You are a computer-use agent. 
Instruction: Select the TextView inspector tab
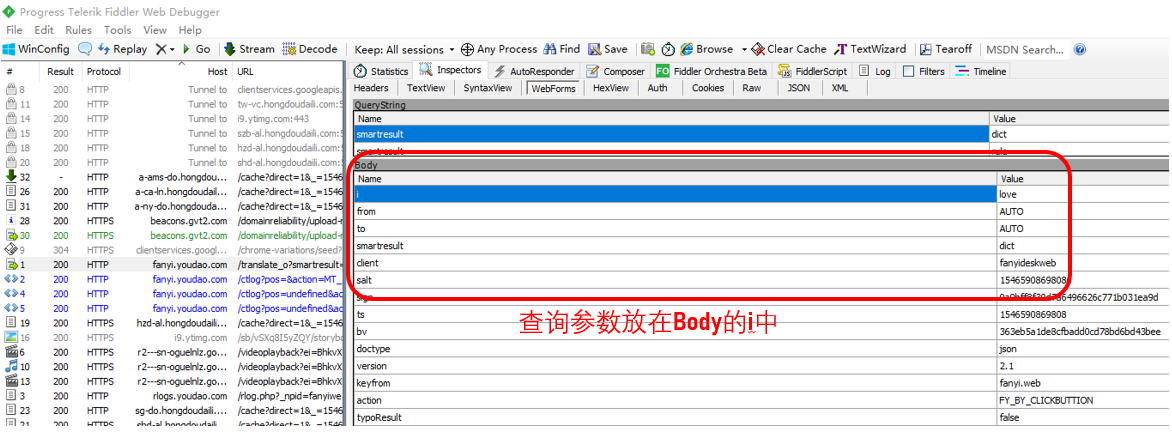click(426, 87)
